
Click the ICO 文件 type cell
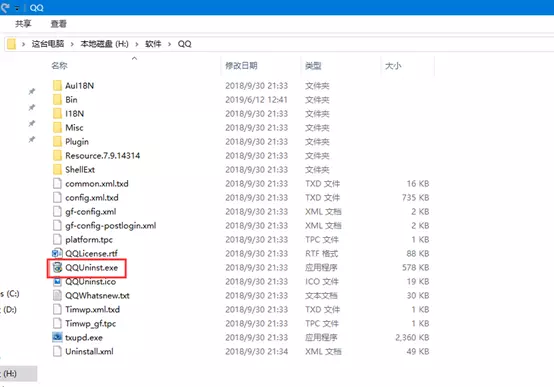[322, 282]
